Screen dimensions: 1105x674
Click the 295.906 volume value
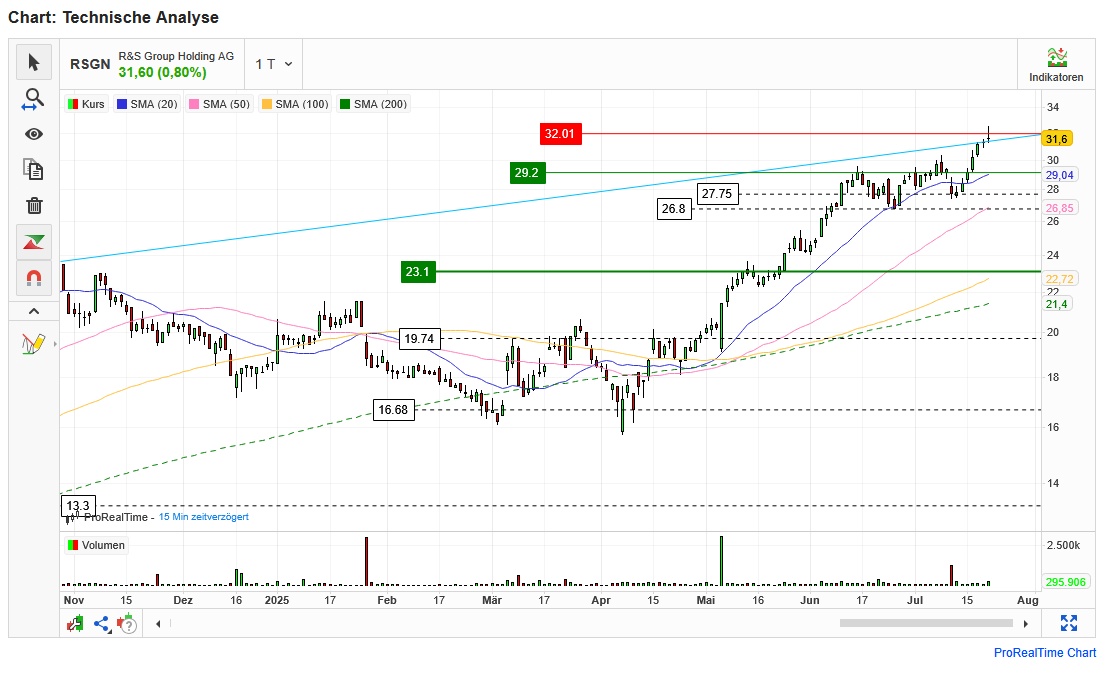tap(1066, 582)
